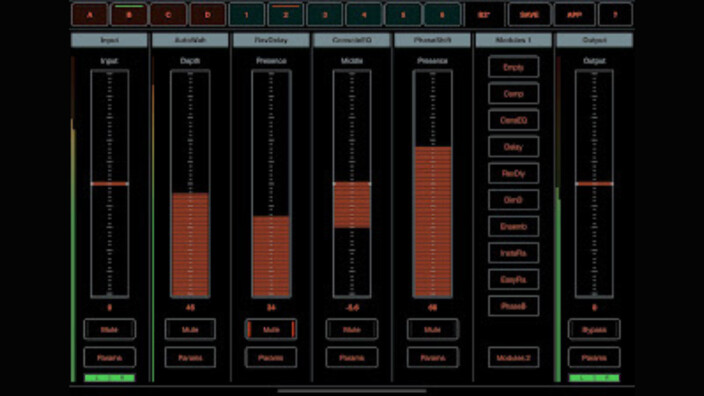The height and width of the screenshot is (396, 704).
Task: Choose the Phase8 module
Action: pos(513,306)
